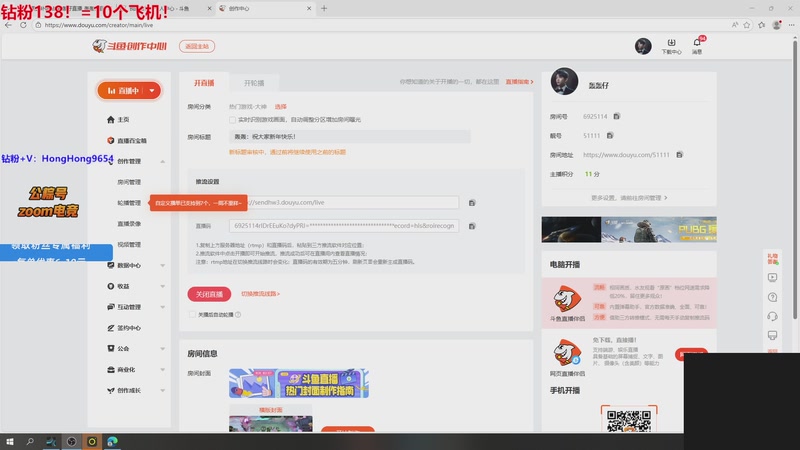Viewport: 800px width, 450px height.
Task: Collapse the 创作管理 sidebar section
Action: 163,161
